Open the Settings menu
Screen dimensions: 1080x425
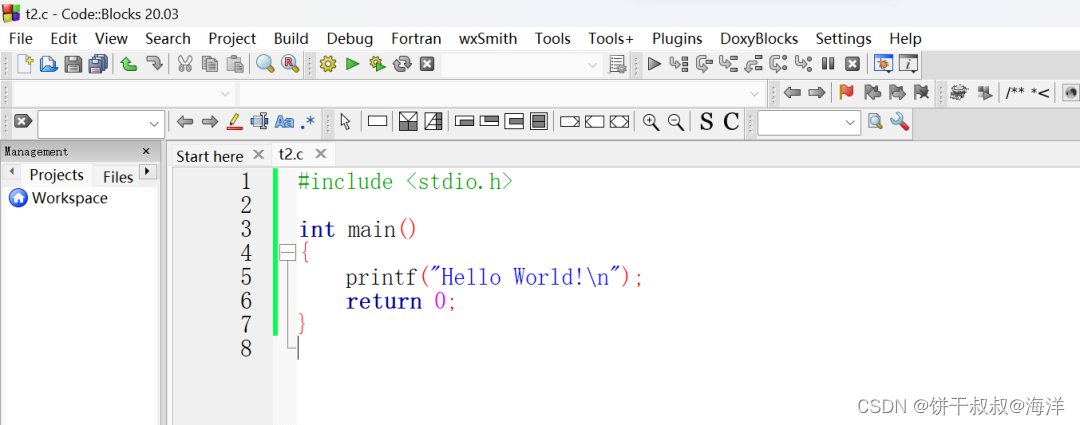pyautogui.click(x=843, y=39)
